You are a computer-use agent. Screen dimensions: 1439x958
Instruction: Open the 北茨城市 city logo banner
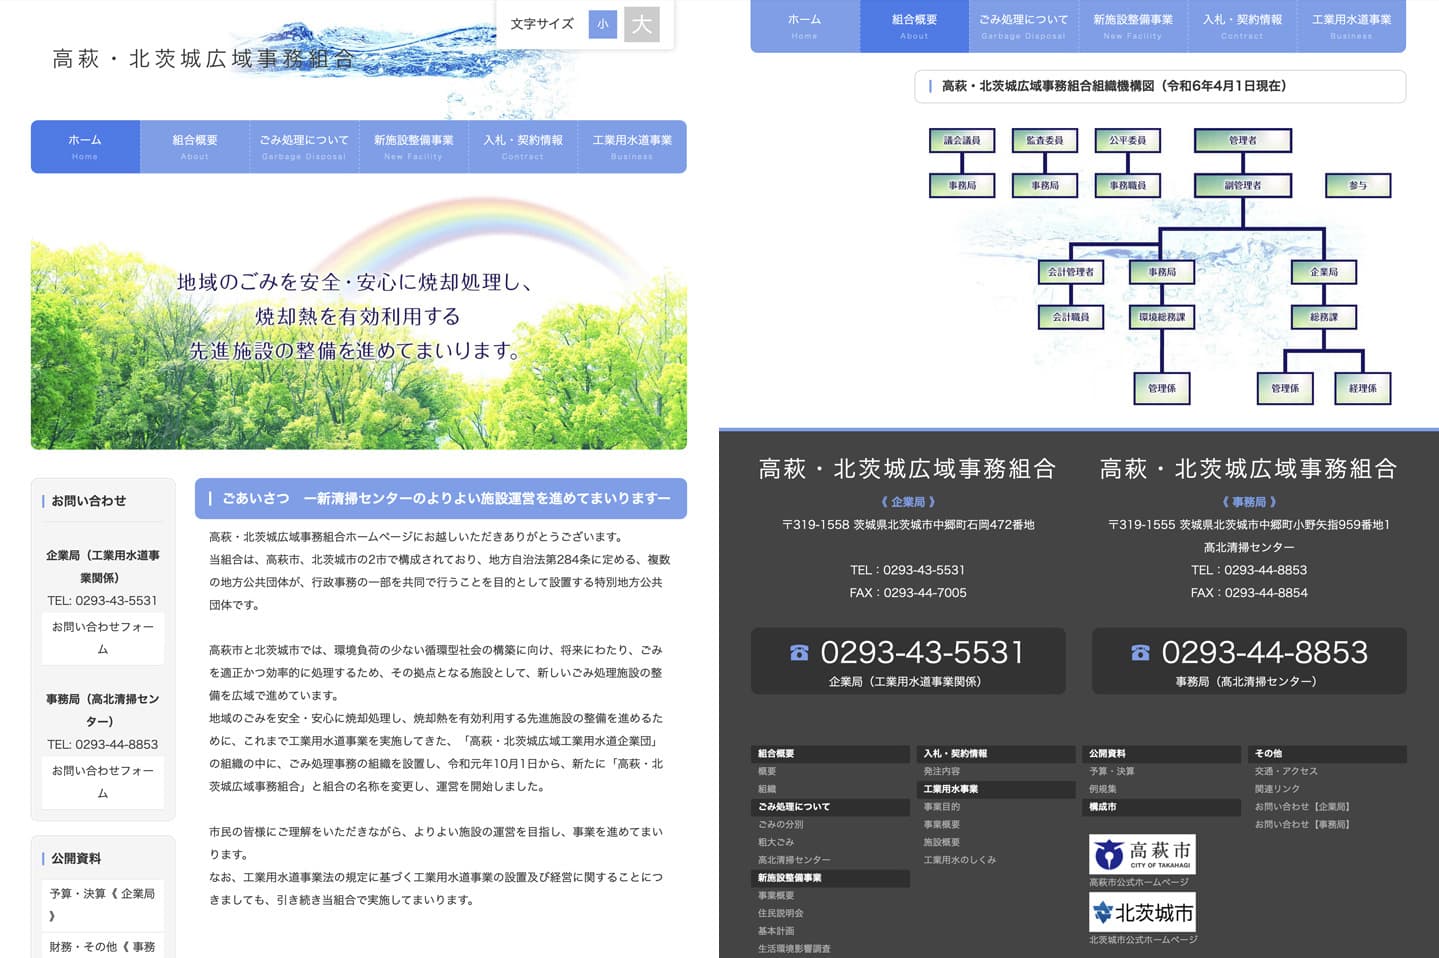point(1142,912)
